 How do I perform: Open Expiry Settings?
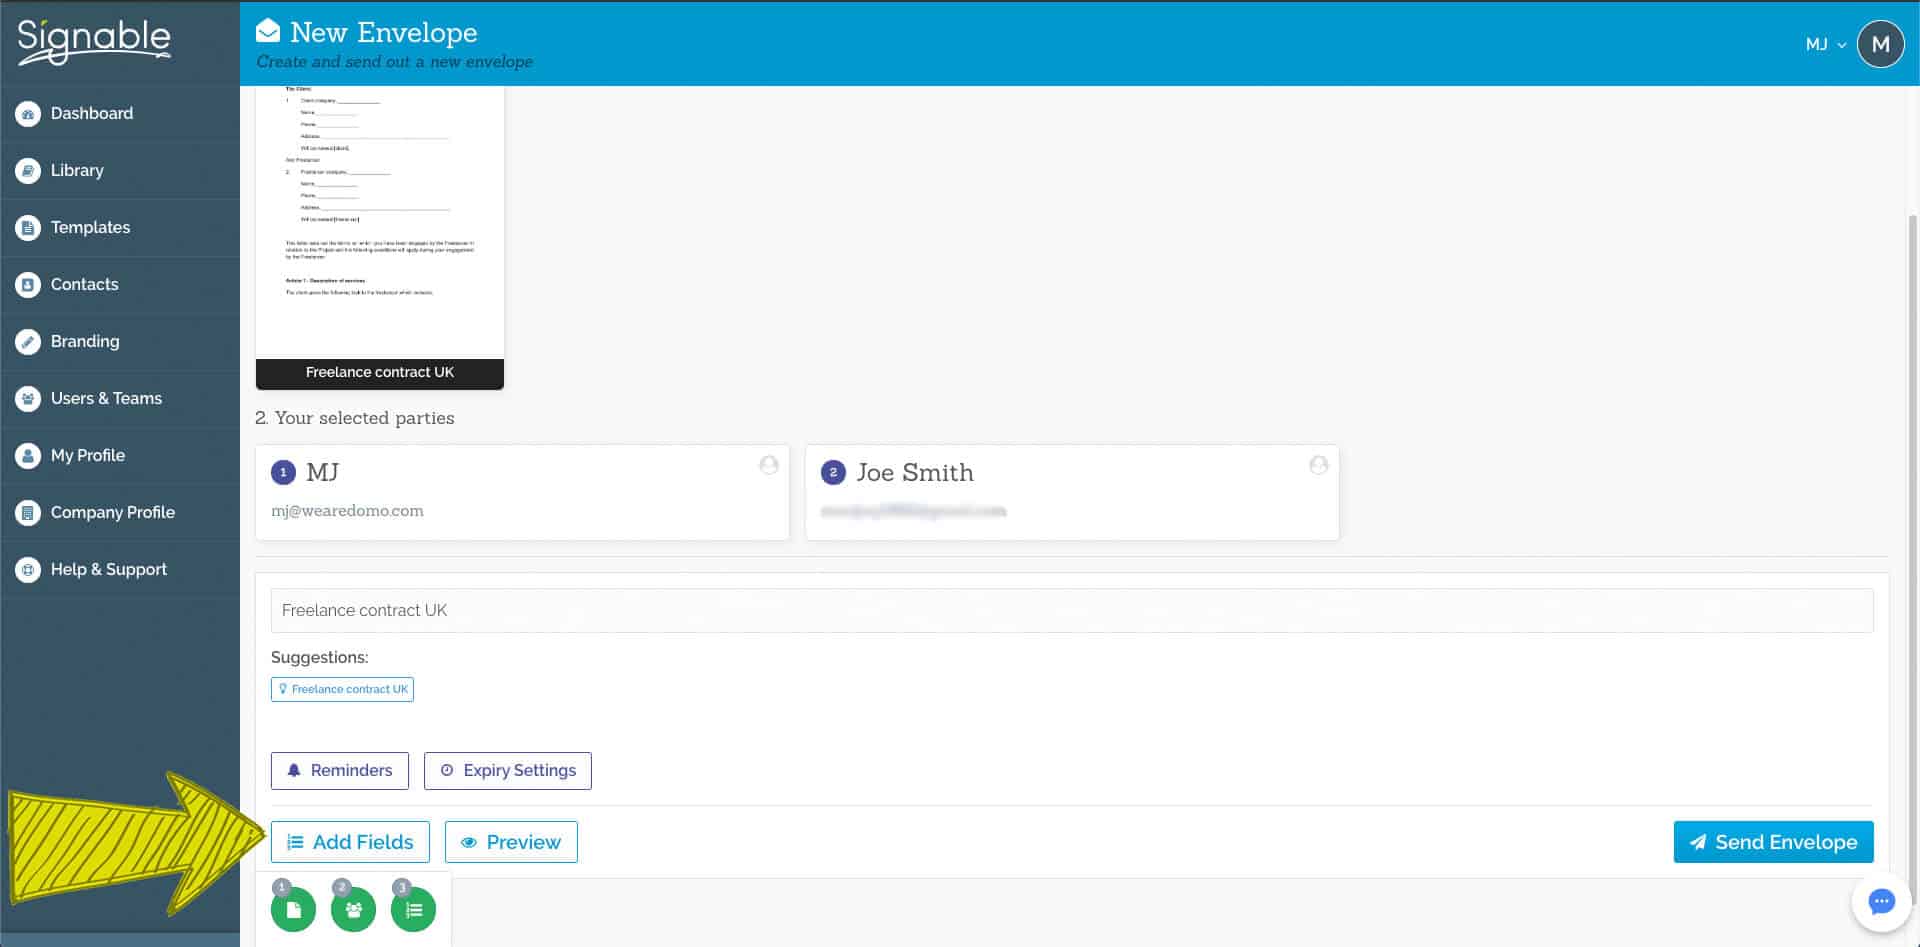(x=508, y=771)
